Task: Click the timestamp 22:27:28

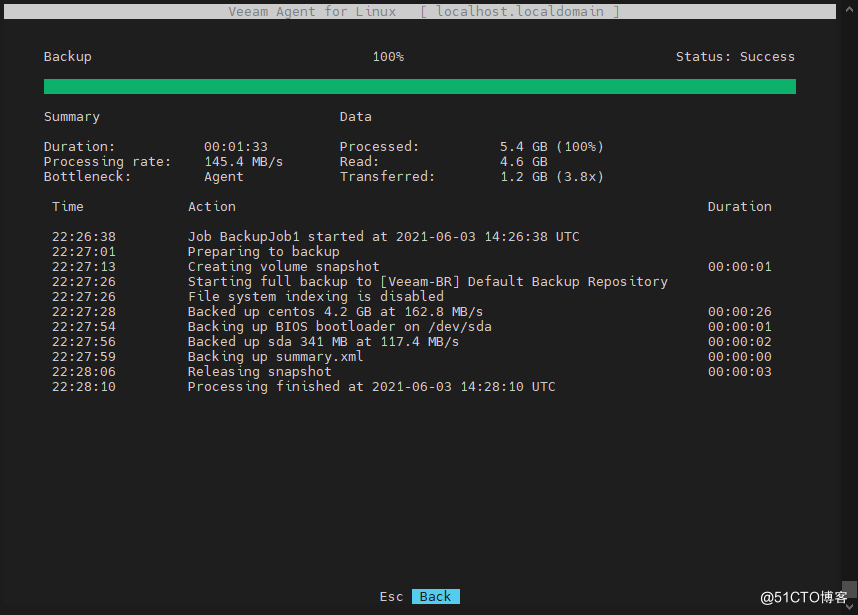Action: 84,311
